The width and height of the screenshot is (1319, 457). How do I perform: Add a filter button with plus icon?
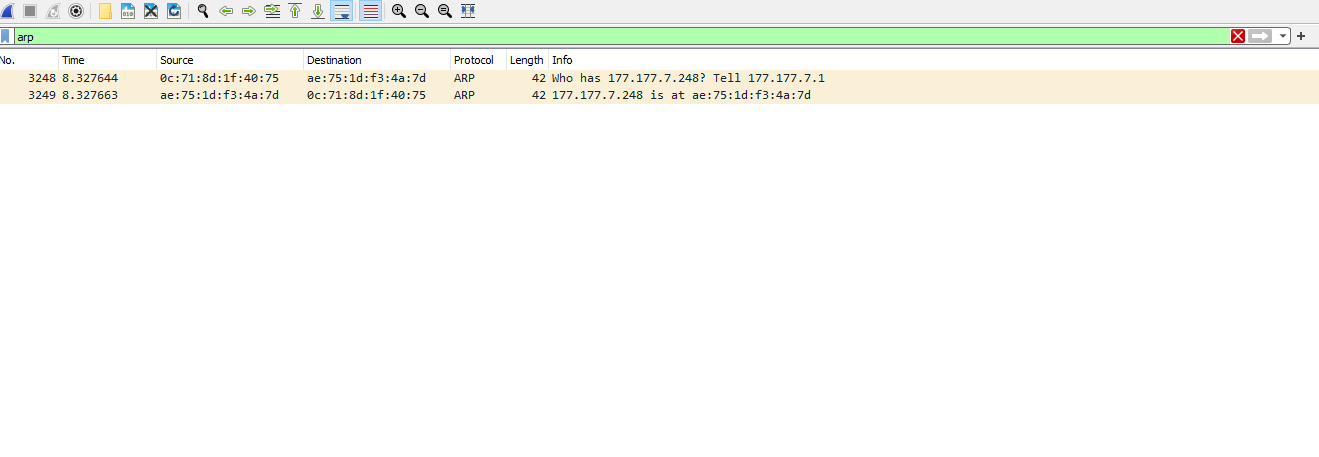(x=1301, y=36)
